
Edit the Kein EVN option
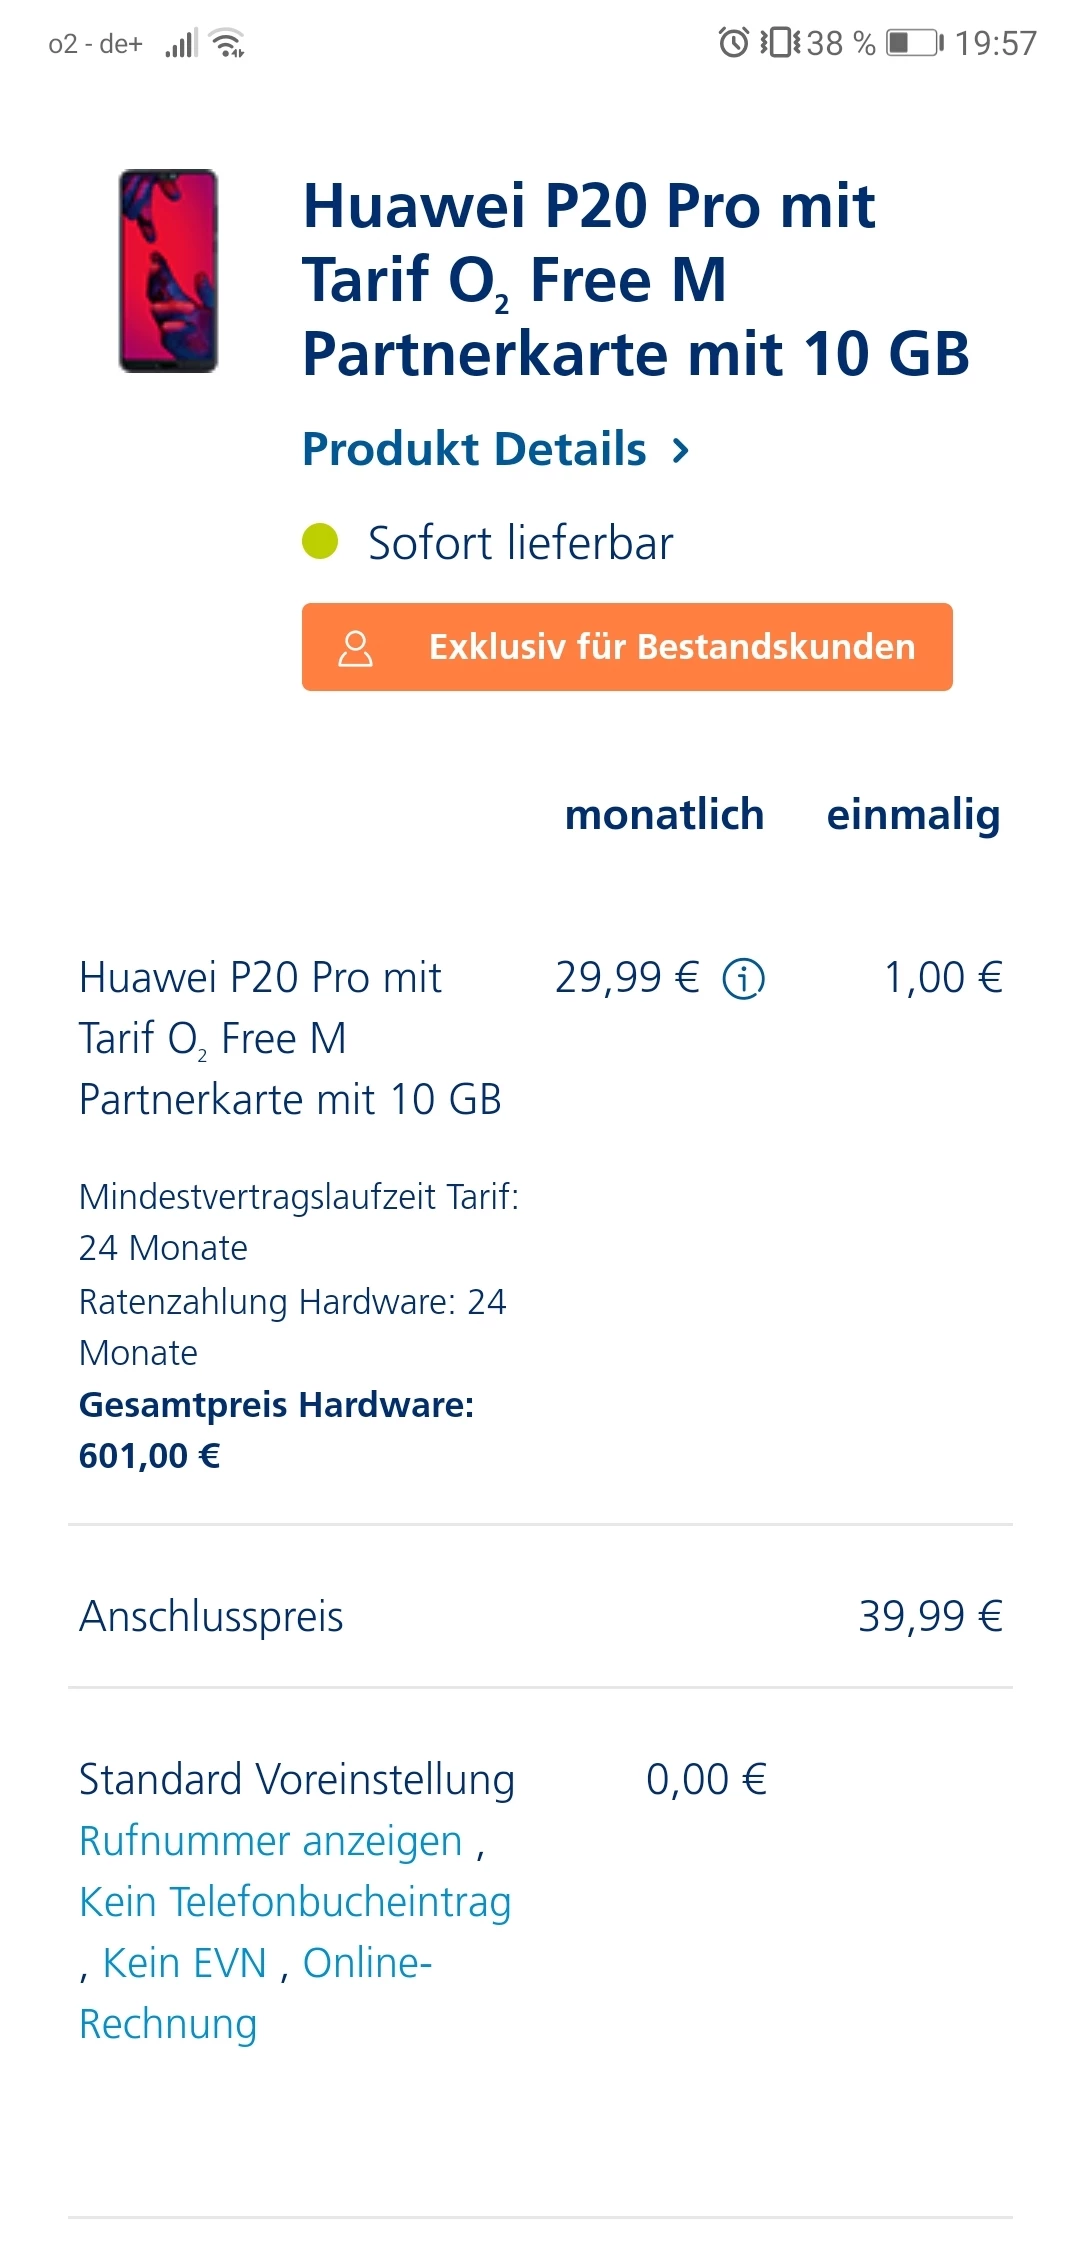click(185, 1963)
